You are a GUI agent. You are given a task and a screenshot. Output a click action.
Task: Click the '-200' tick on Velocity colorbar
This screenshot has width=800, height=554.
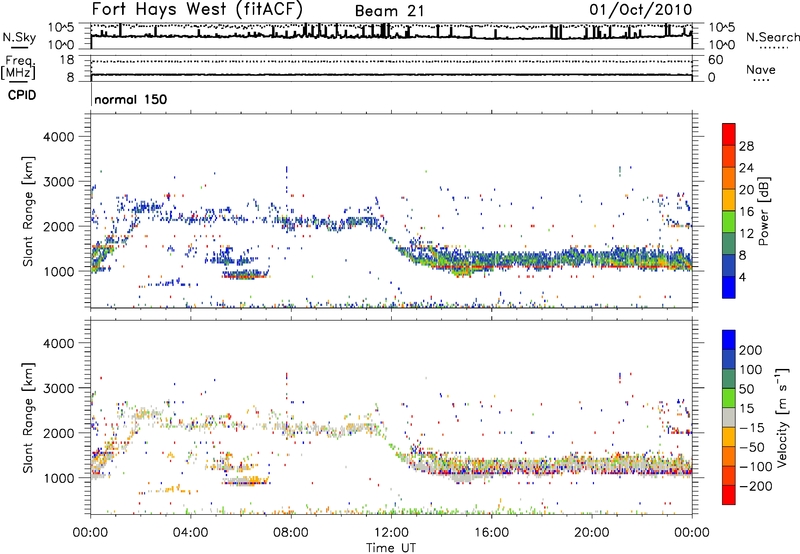754,486
